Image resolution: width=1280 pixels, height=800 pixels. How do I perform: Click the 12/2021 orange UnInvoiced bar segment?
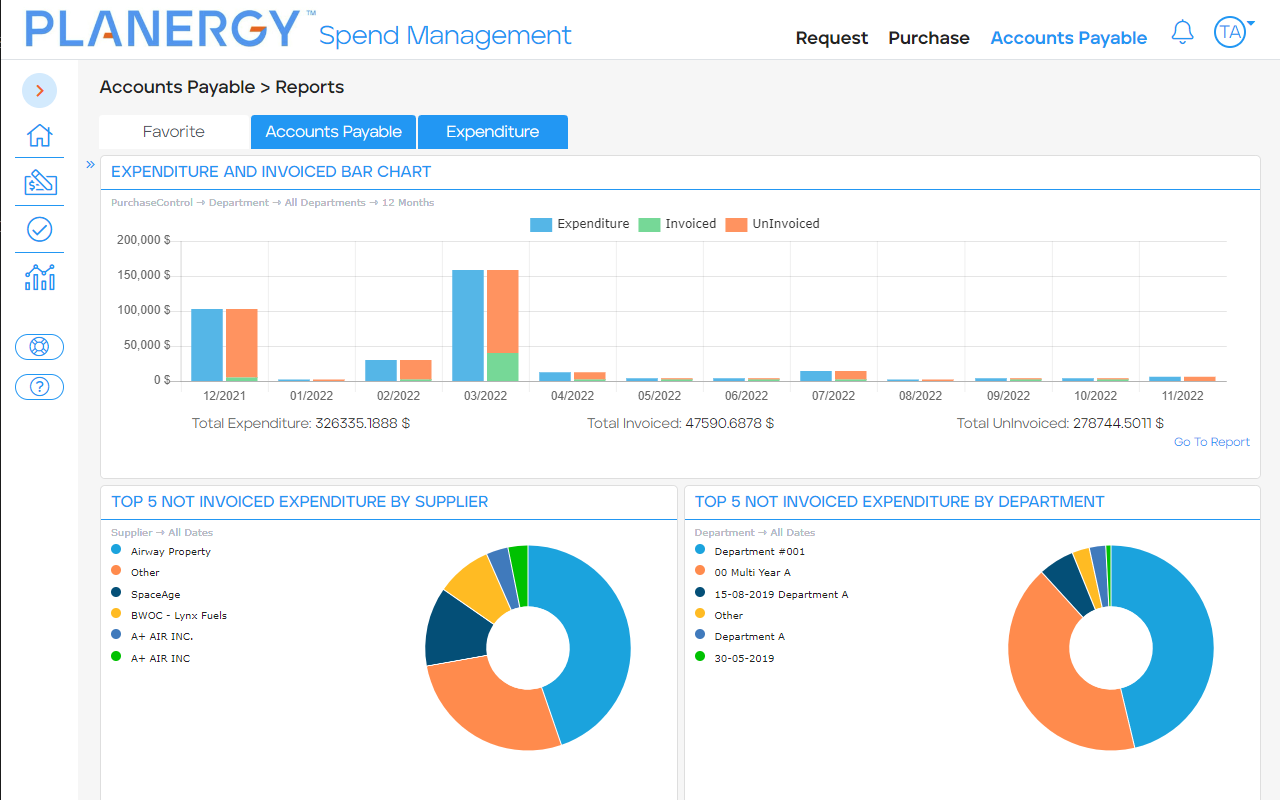coord(241,343)
